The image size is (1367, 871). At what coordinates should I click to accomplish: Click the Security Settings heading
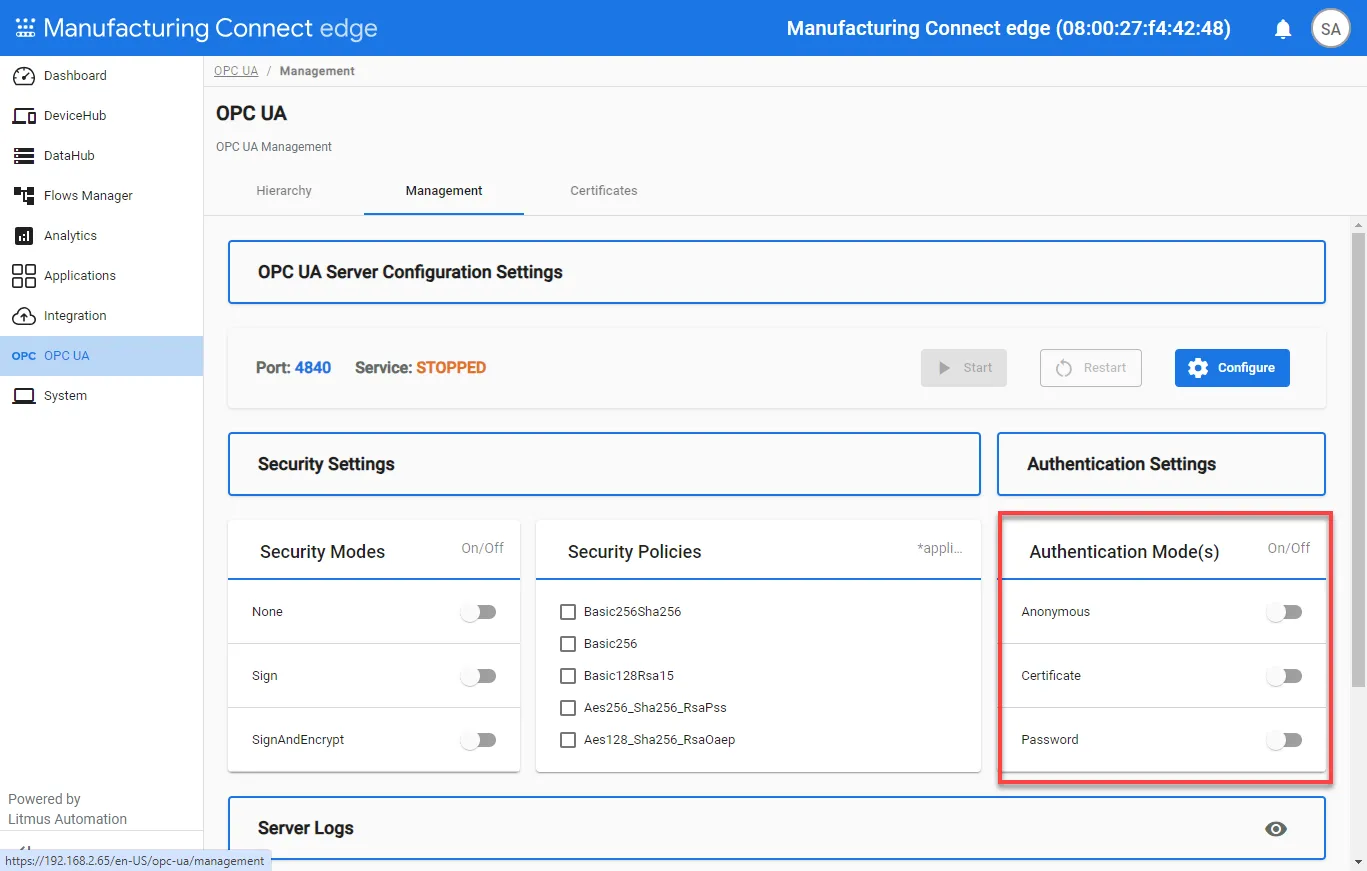[x=326, y=464]
